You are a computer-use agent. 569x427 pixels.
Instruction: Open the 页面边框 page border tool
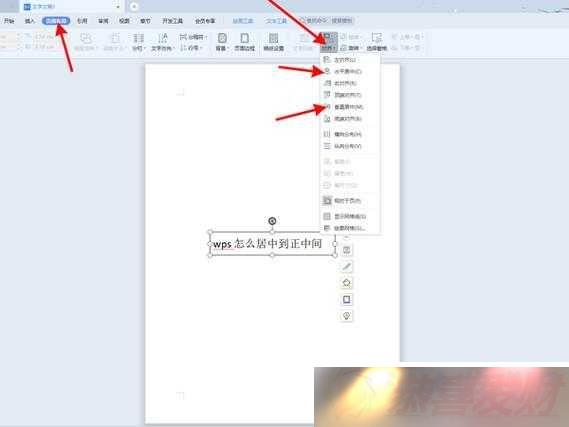[x=244, y=42]
